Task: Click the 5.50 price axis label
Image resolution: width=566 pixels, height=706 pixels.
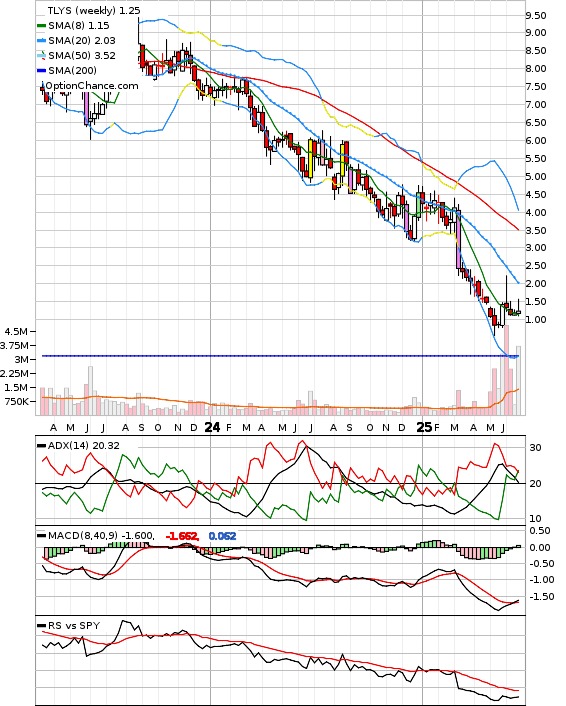Action: (536, 159)
